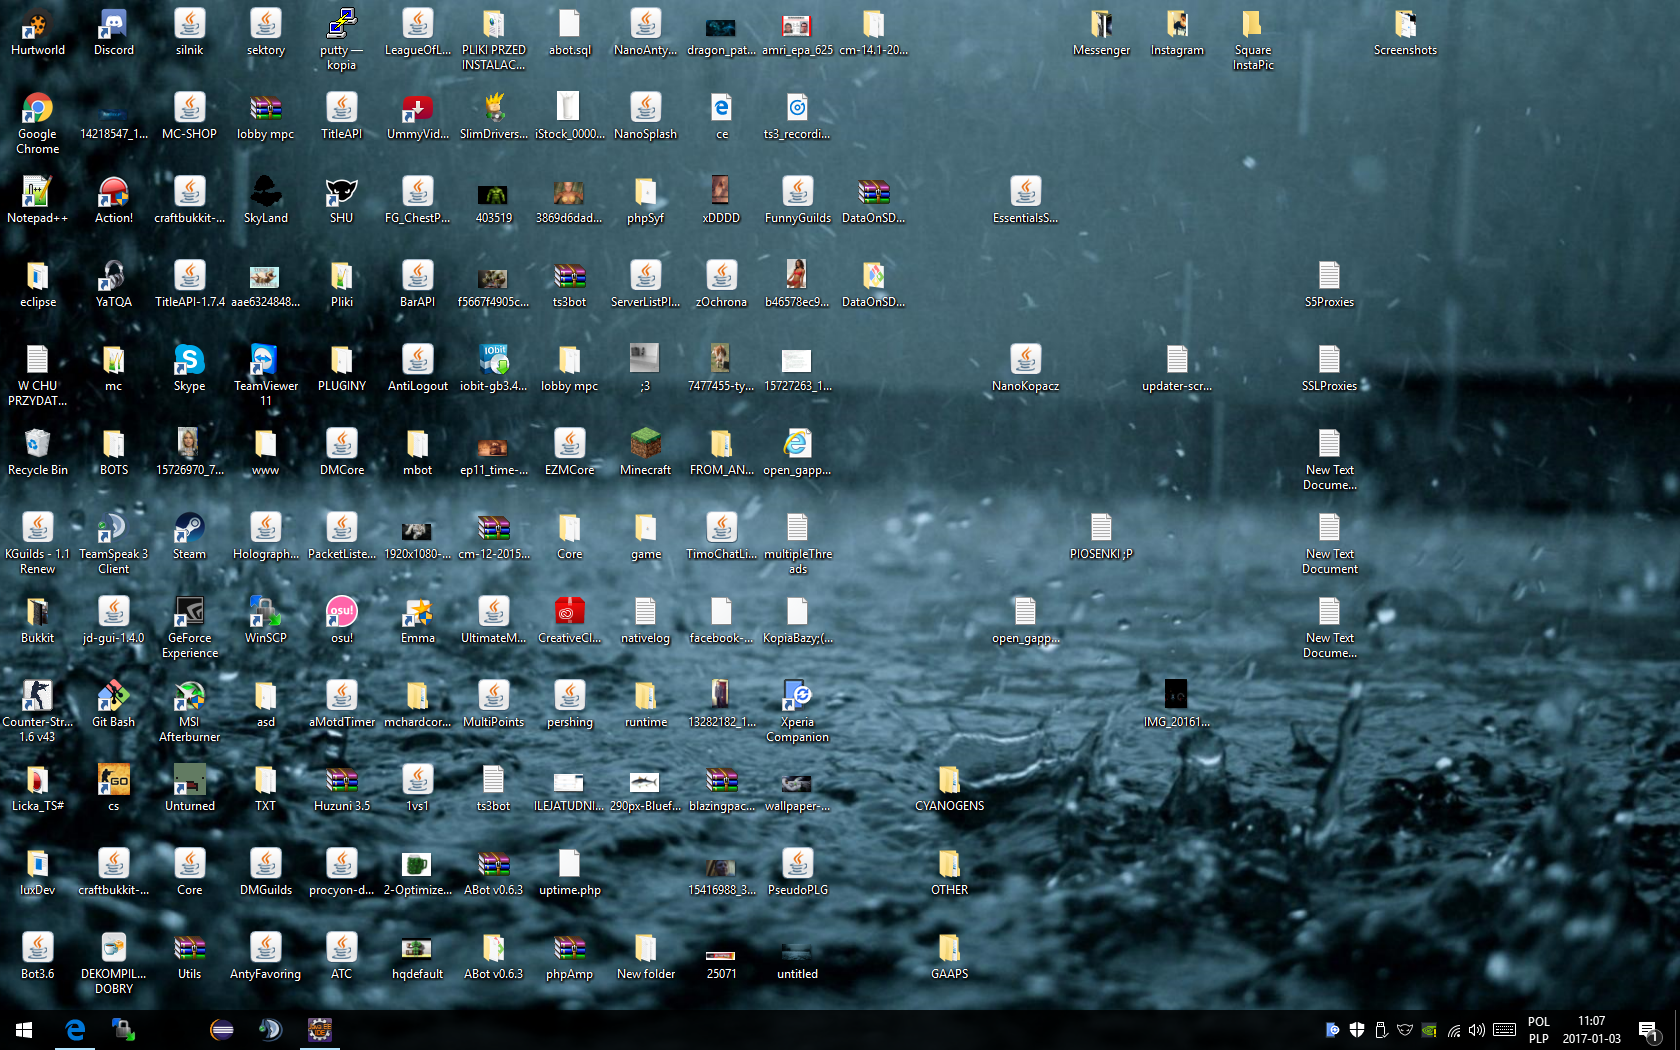Select the Git Bash icon

pyautogui.click(x=113, y=697)
